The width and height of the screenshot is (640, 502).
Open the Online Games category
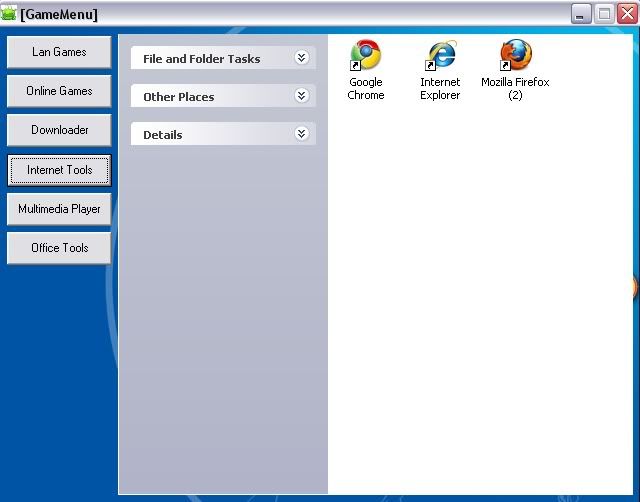pyautogui.click(x=59, y=91)
